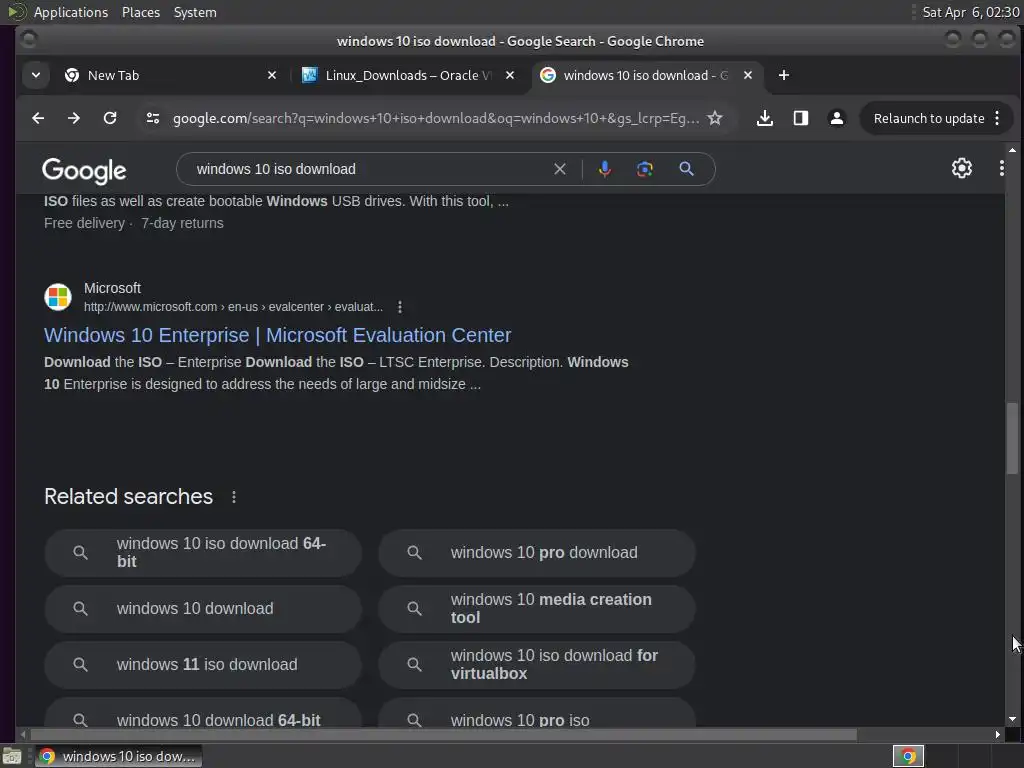The height and width of the screenshot is (768, 1024).
Task: Open options for the Microsoft result
Action: [x=400, y=307]
